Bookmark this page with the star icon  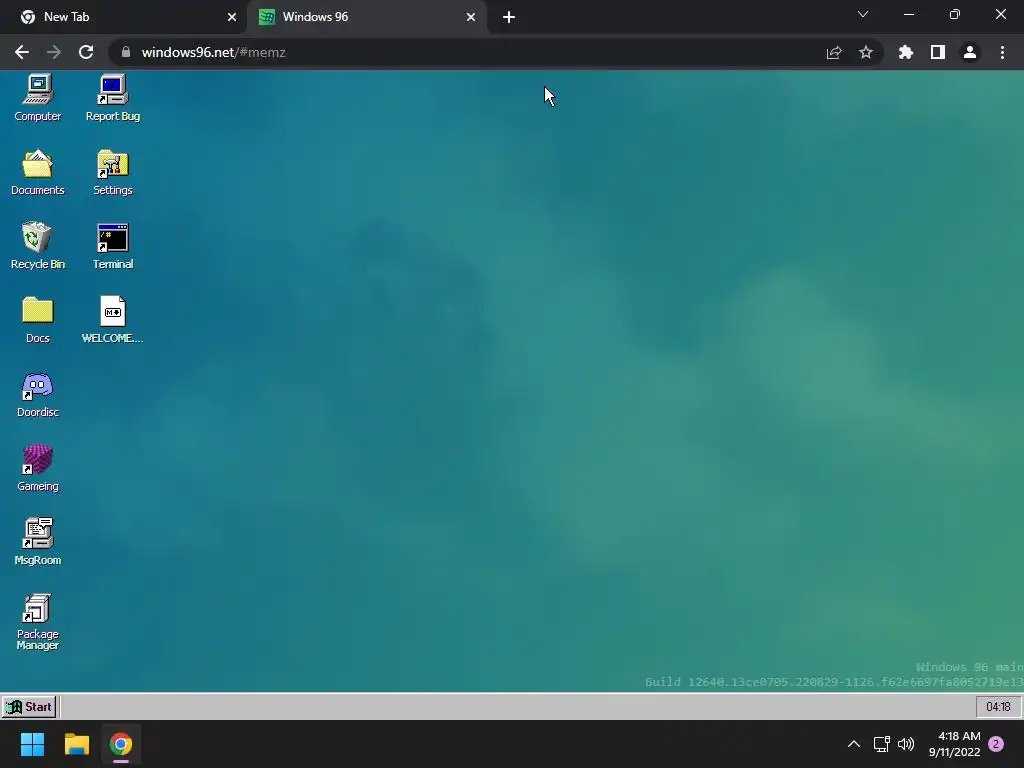pyautogui.click(x=866, y=52)
